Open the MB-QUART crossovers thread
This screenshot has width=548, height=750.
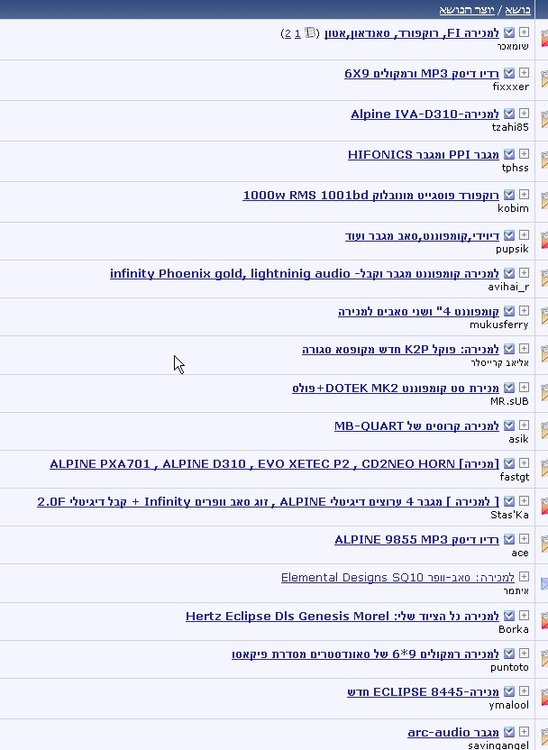pos(416,426)
